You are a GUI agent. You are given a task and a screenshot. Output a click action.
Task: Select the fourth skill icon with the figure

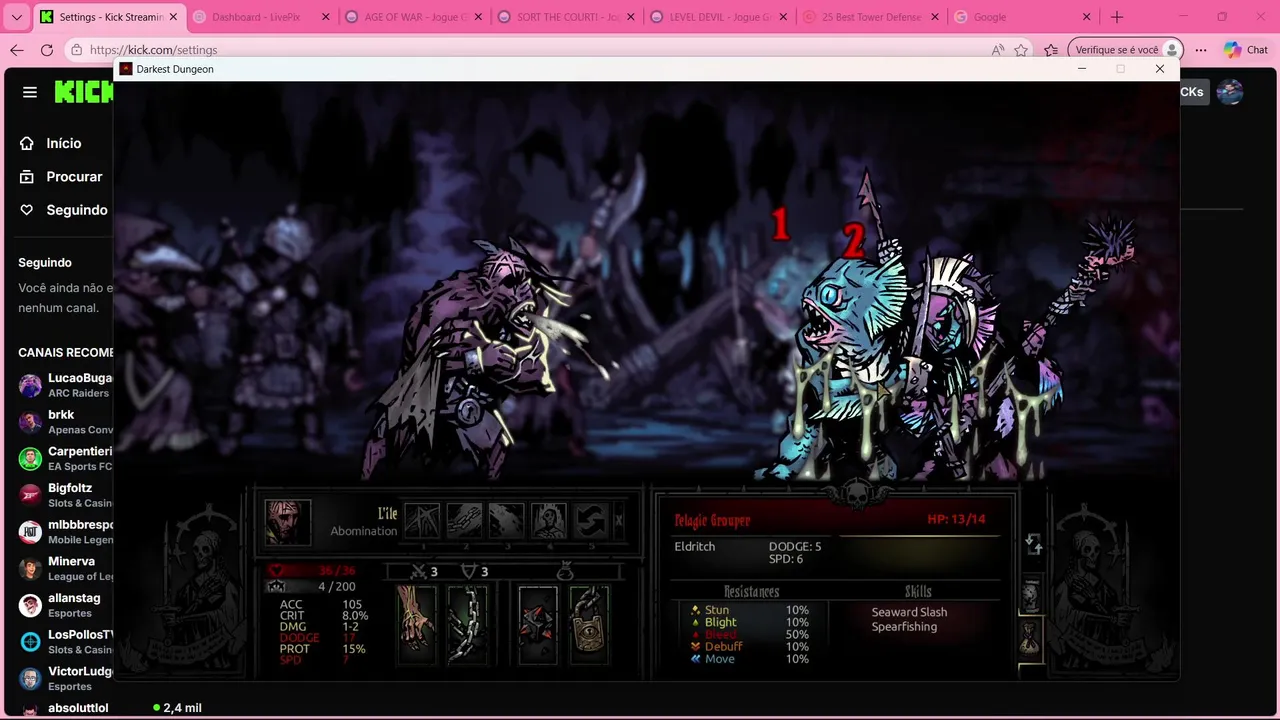[548, 521]
